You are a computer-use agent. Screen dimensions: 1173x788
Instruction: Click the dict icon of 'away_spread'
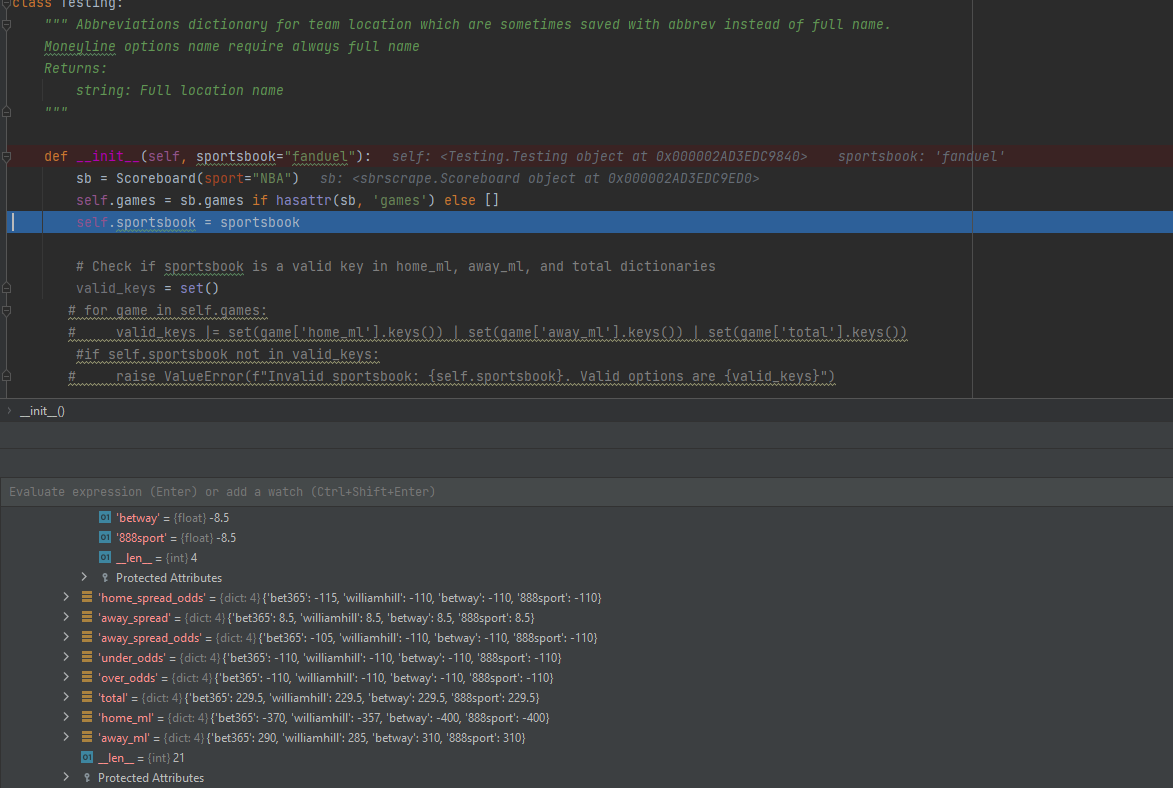coord(87,617)
